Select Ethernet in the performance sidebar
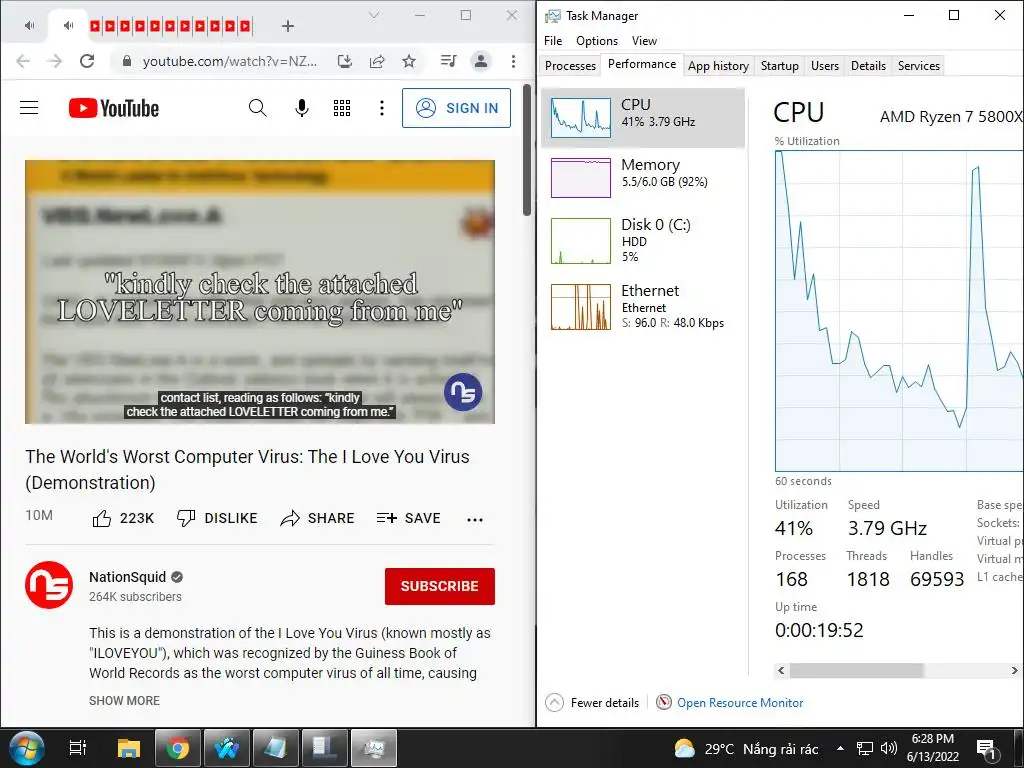 tap(643, 306)
